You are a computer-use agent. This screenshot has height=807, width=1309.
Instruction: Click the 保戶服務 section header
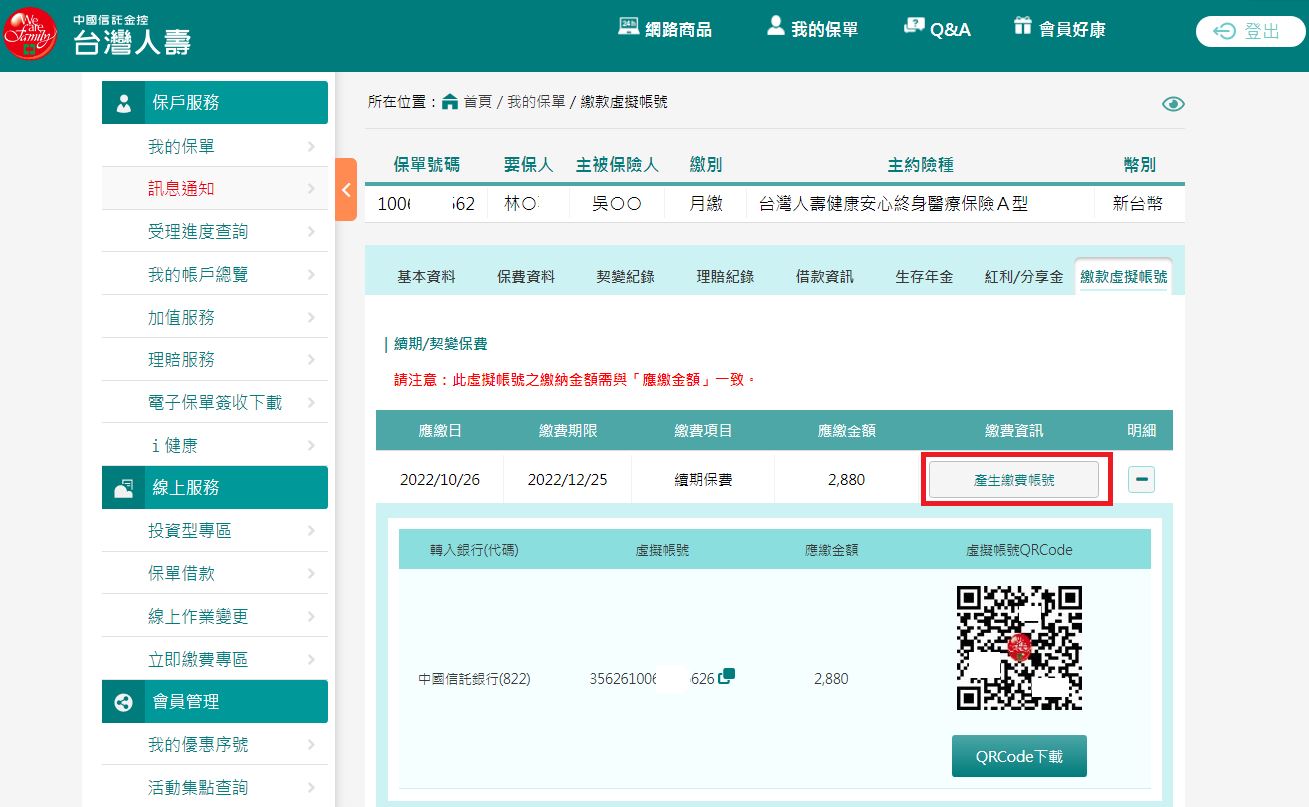click(215, 103)
